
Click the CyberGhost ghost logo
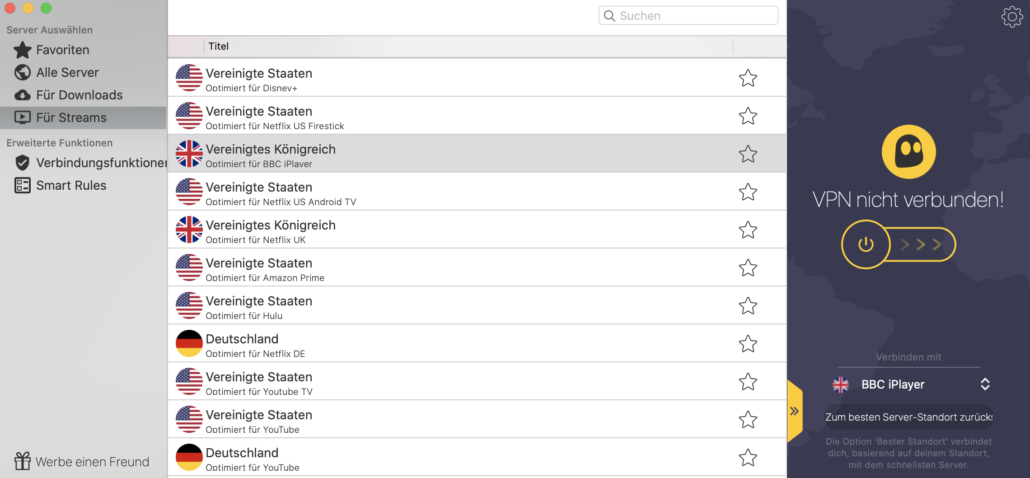[908, 152]
